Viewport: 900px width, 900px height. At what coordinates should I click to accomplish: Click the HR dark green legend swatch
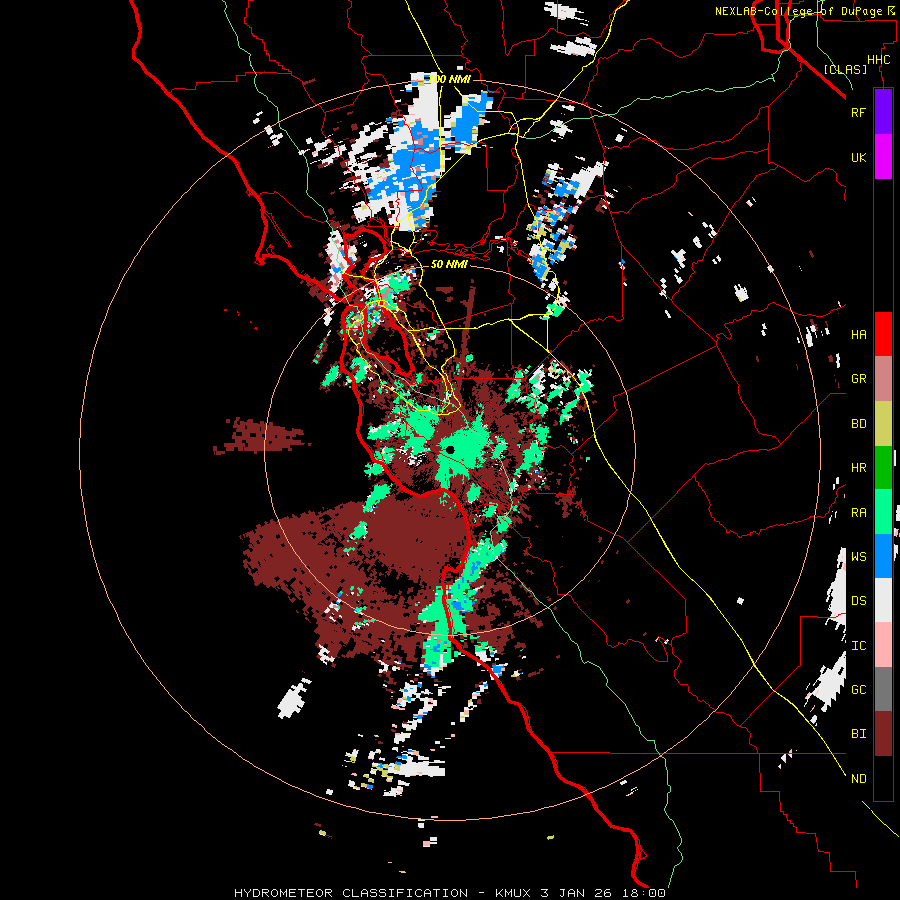coord(883,468)
